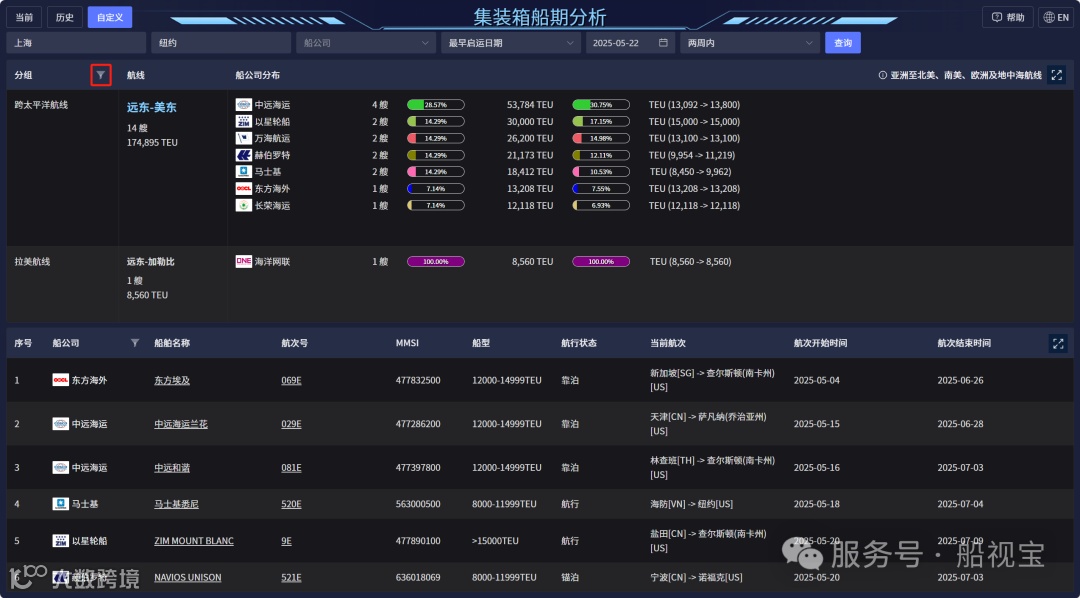
Task: Click the 马士基 logo in distribution list
Action: (244, 172)
